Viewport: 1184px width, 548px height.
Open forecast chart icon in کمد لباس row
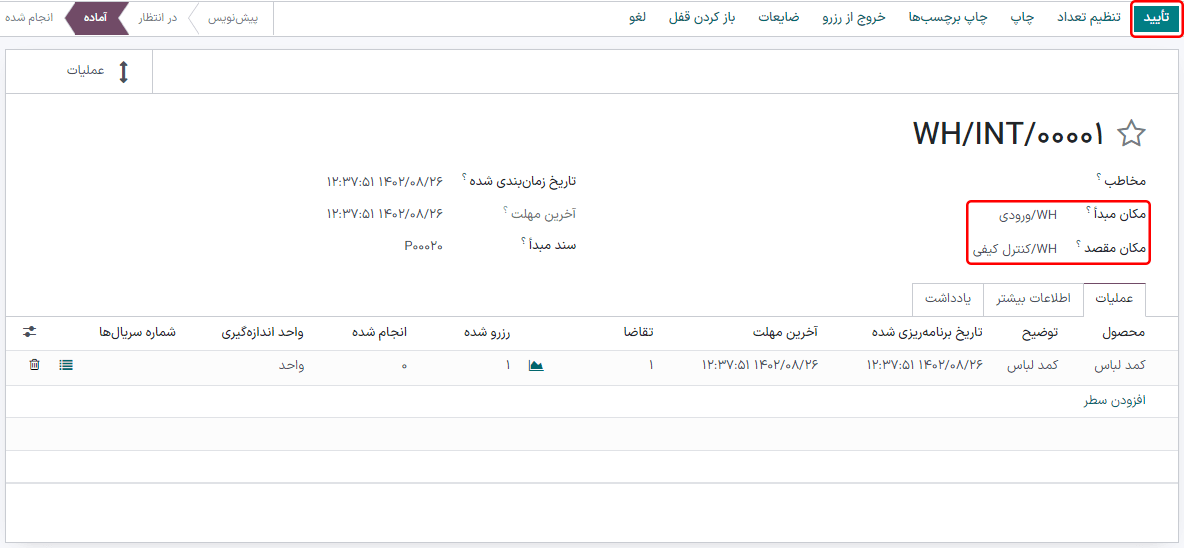[535, 365]
